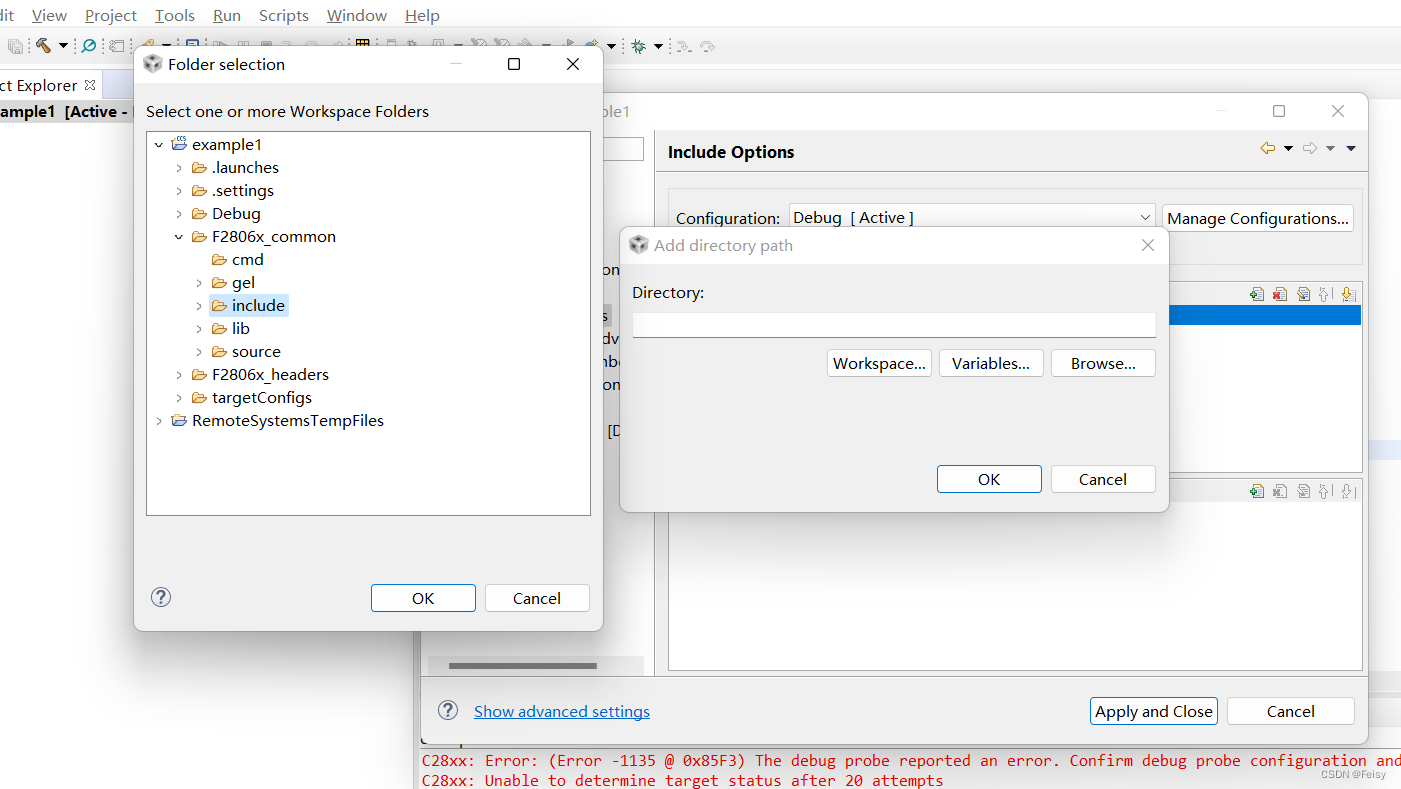
Task: Expand the Debug folder
Action: click(x=179, y=214)
